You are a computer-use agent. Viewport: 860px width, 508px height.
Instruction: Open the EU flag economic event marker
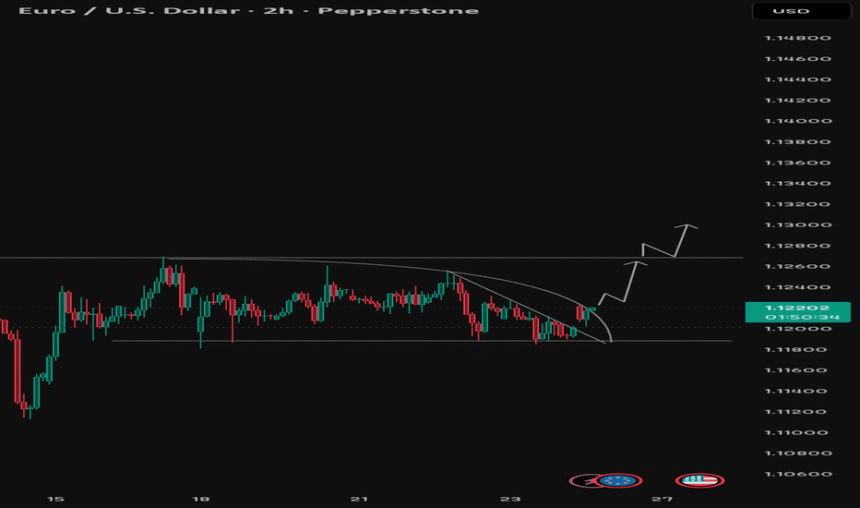(x=619, y=481)
